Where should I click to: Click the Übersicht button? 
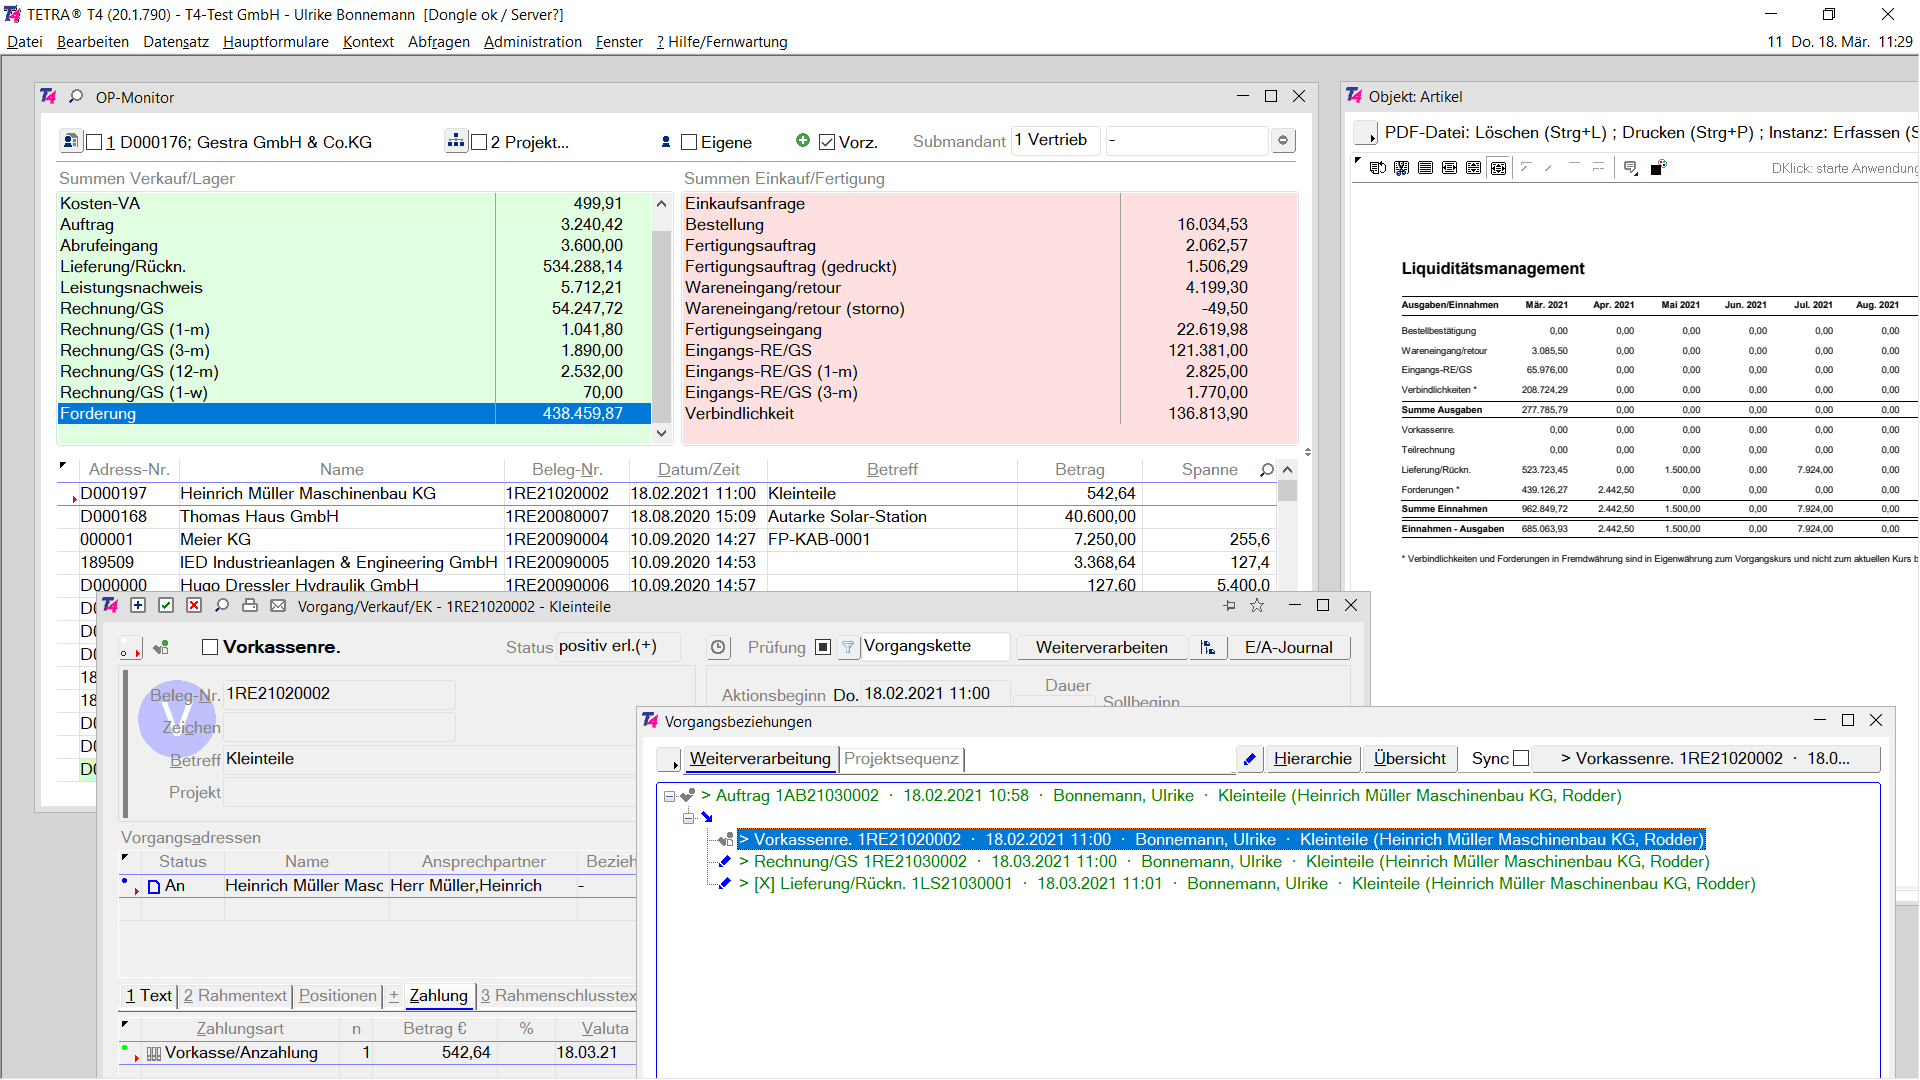point(1410,759)
